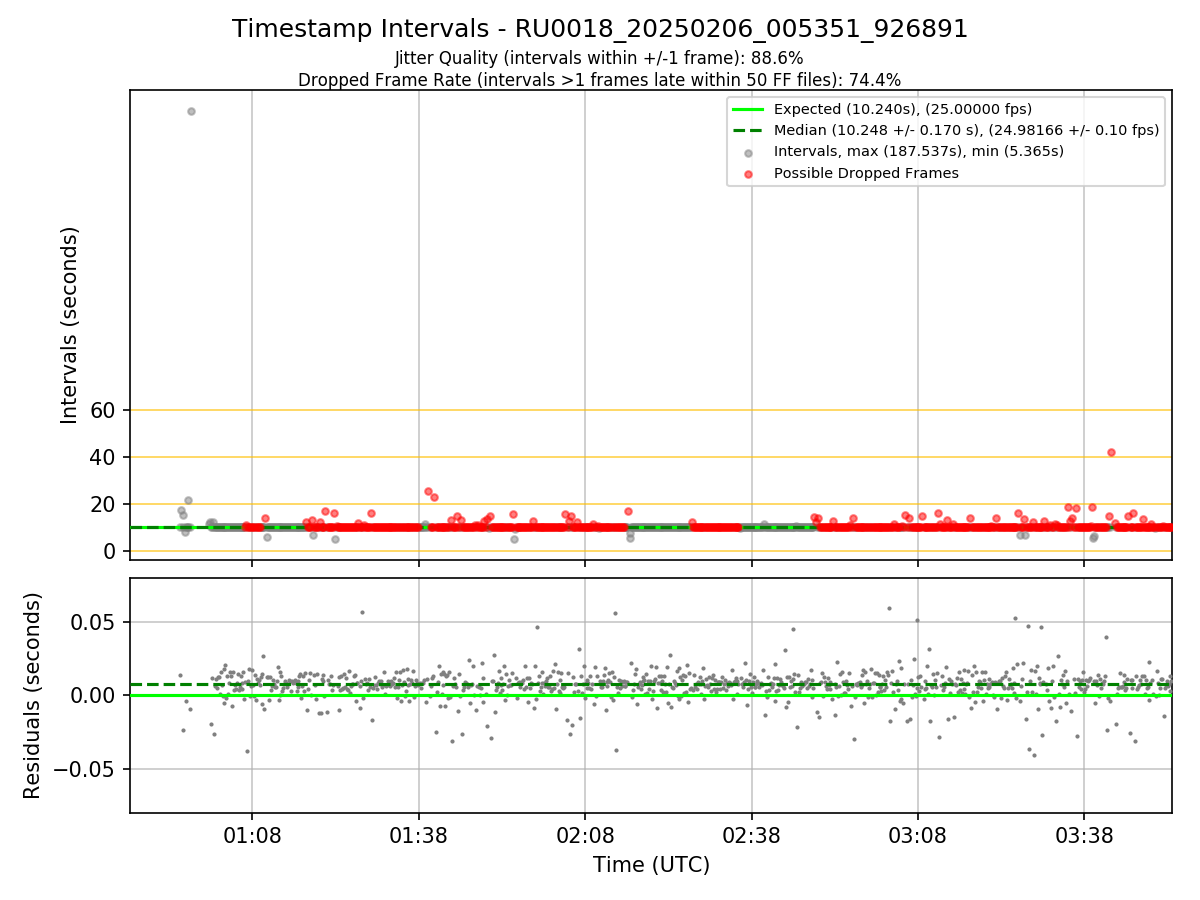The image size is (1200, 900).
Task: Click the plot title 'Timestamp Intervals - RU0018_20250206_005351_926891'
Action: pos(600,29)
